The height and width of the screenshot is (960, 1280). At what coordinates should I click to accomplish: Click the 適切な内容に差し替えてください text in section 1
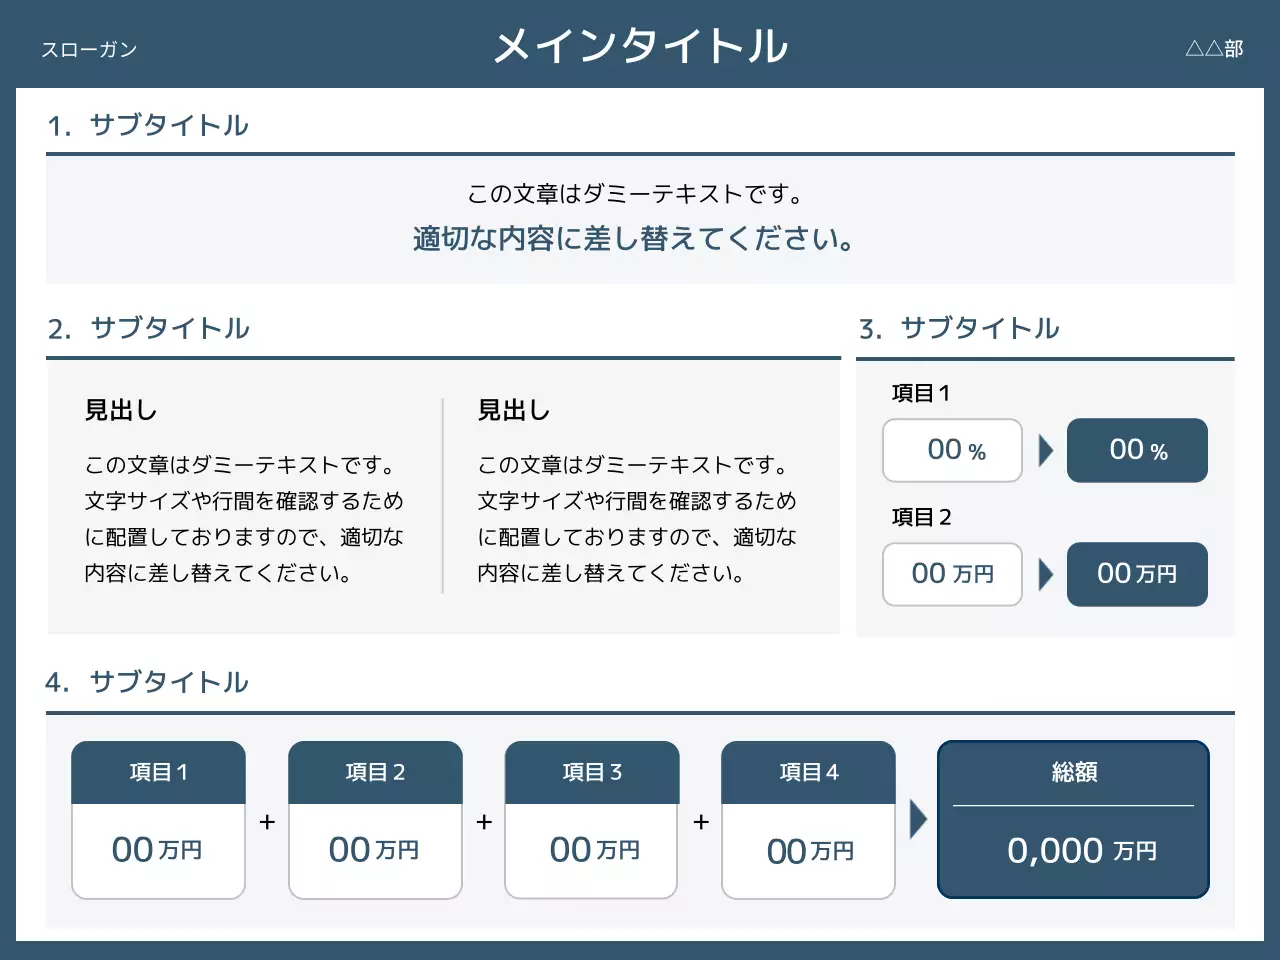tap(633, 239)
